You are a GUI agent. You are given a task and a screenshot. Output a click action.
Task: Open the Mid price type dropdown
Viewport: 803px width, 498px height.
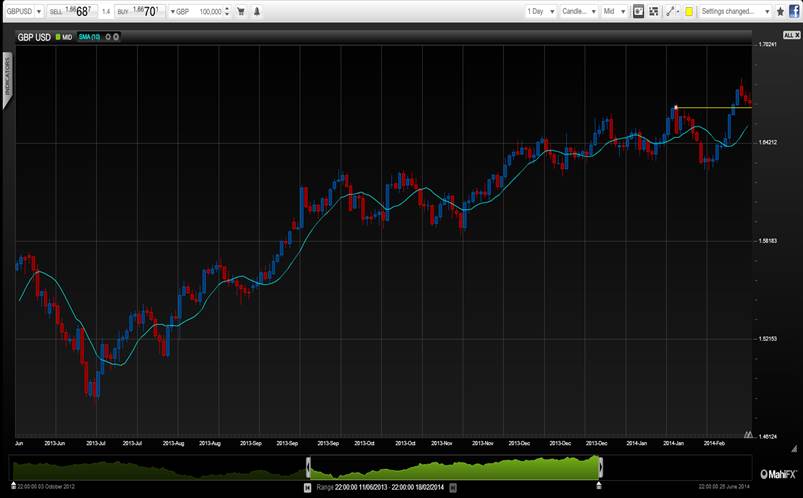[615, 12]
